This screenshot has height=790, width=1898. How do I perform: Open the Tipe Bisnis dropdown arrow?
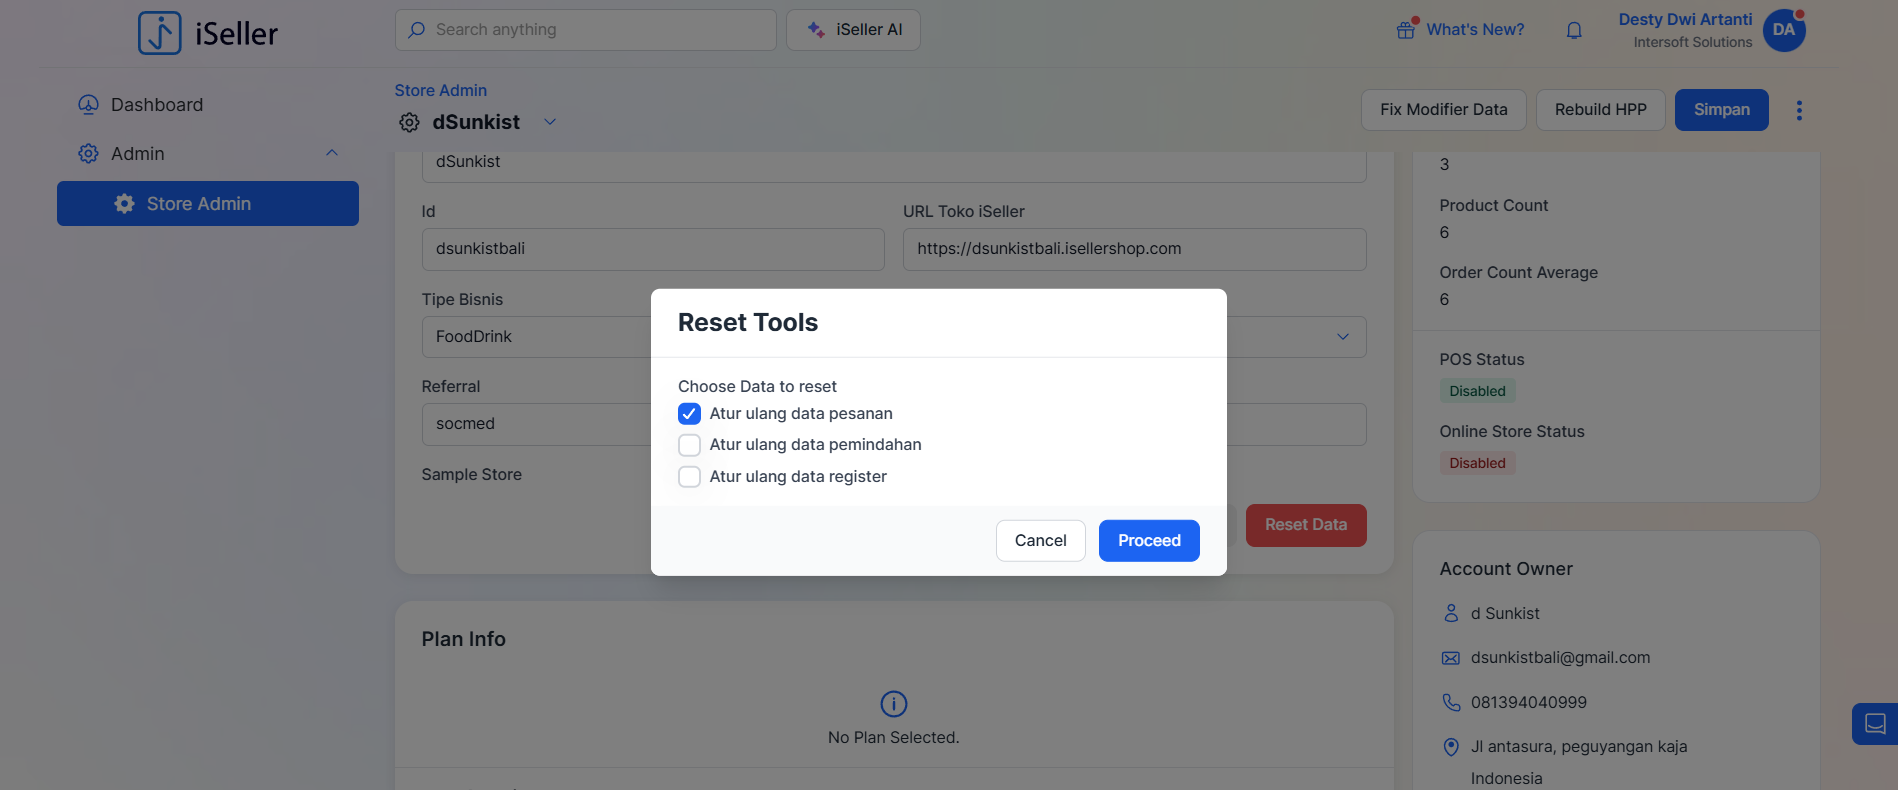click(x=1343, y=337)
